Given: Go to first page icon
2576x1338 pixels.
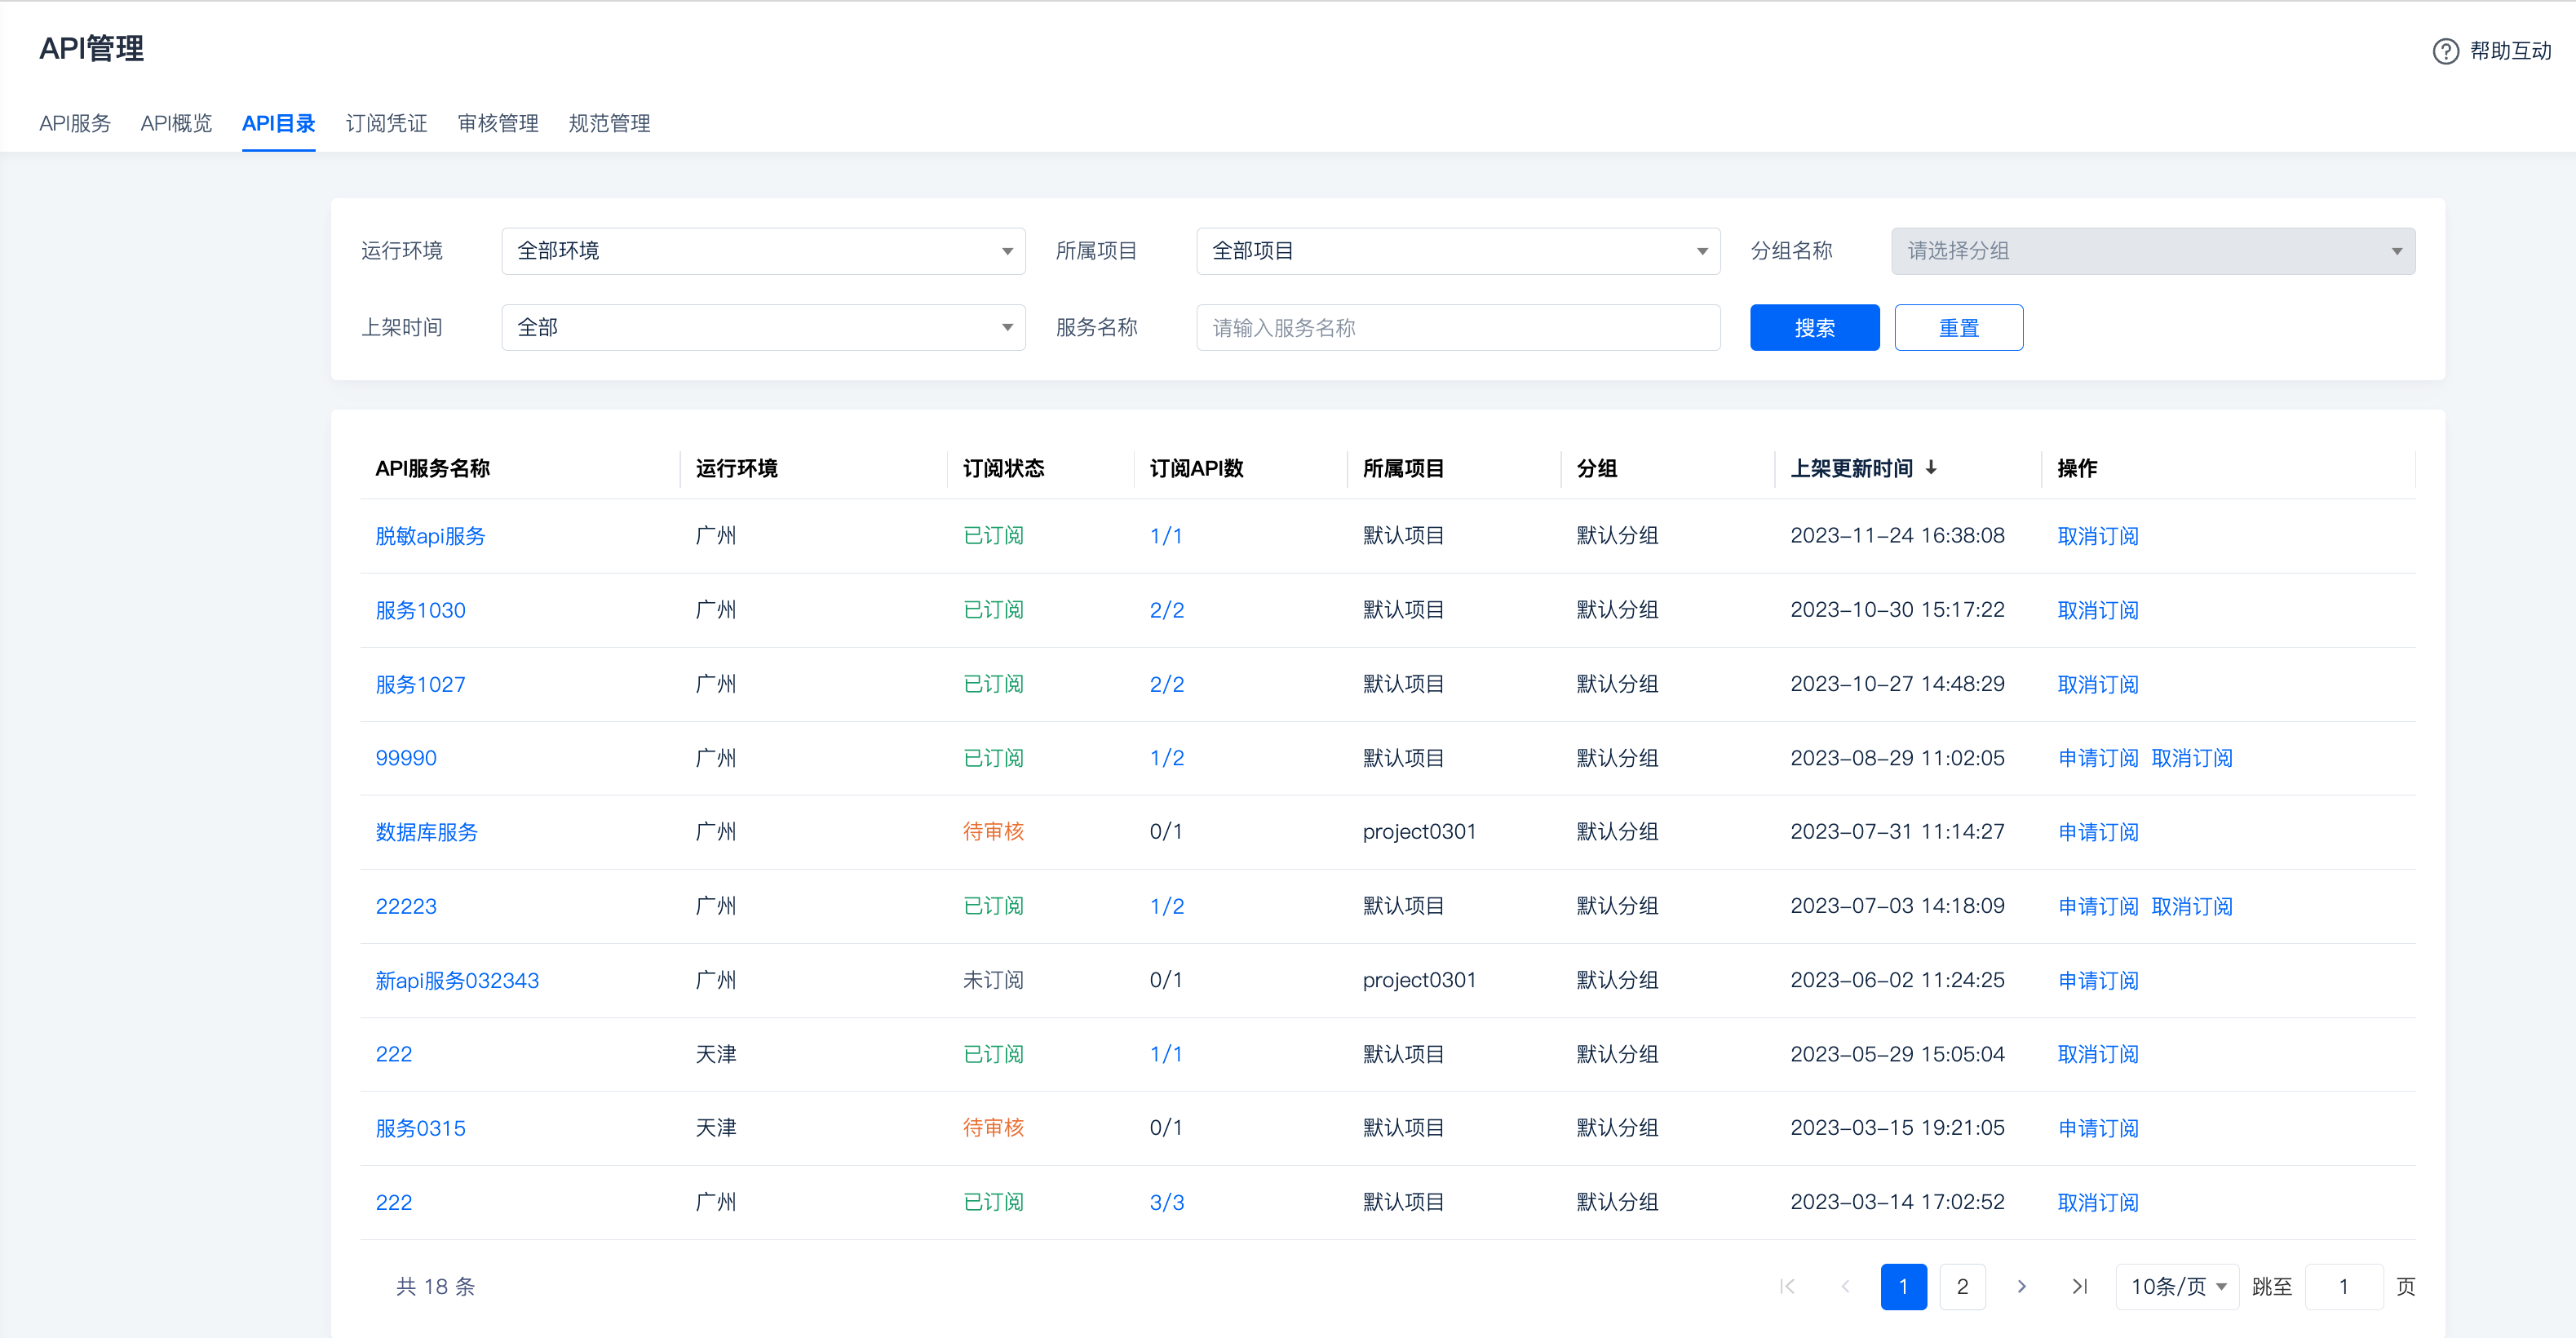Looking at the screenshot, I should click(x=1787, y=1286).
